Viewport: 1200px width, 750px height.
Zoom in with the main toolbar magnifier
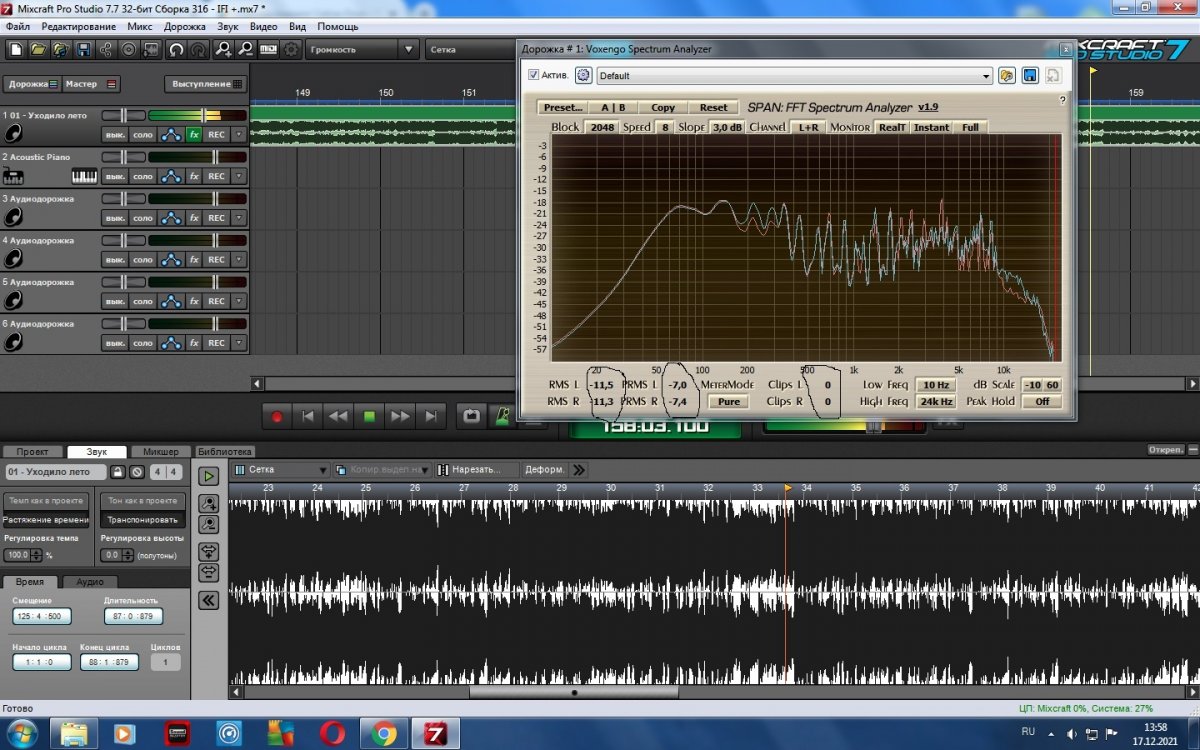coord(224,49)
